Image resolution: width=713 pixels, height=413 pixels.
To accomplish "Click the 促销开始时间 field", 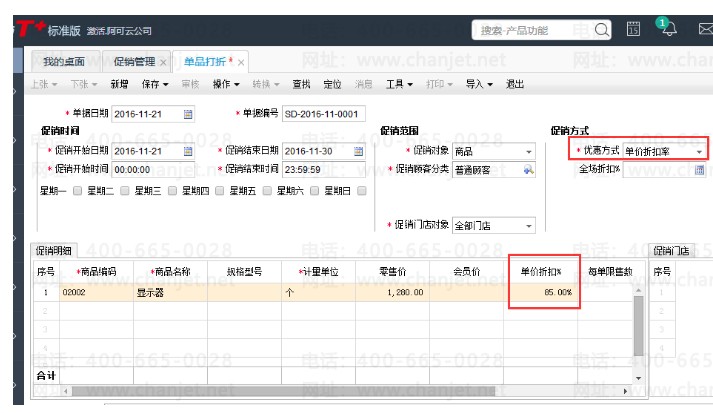I will [x=153, y=170].
